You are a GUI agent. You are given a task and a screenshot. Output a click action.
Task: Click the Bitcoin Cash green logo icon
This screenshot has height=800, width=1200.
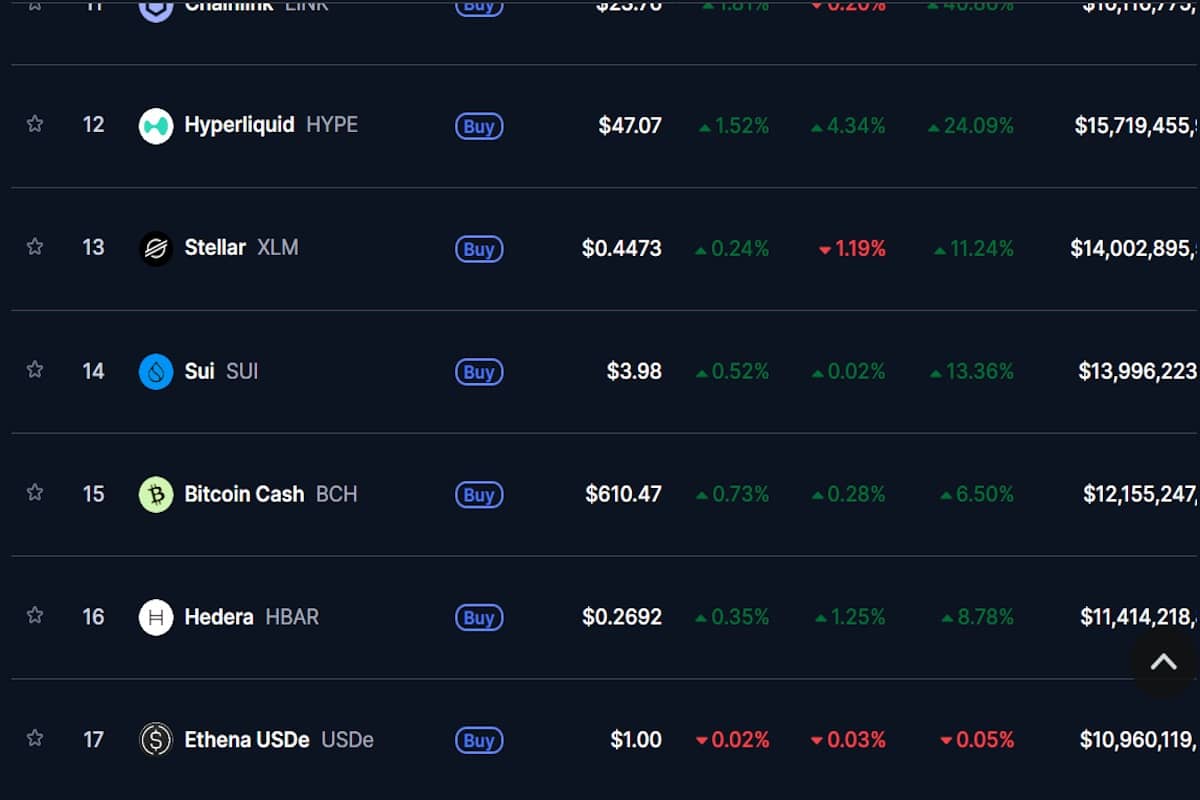(x=156, y=495)
